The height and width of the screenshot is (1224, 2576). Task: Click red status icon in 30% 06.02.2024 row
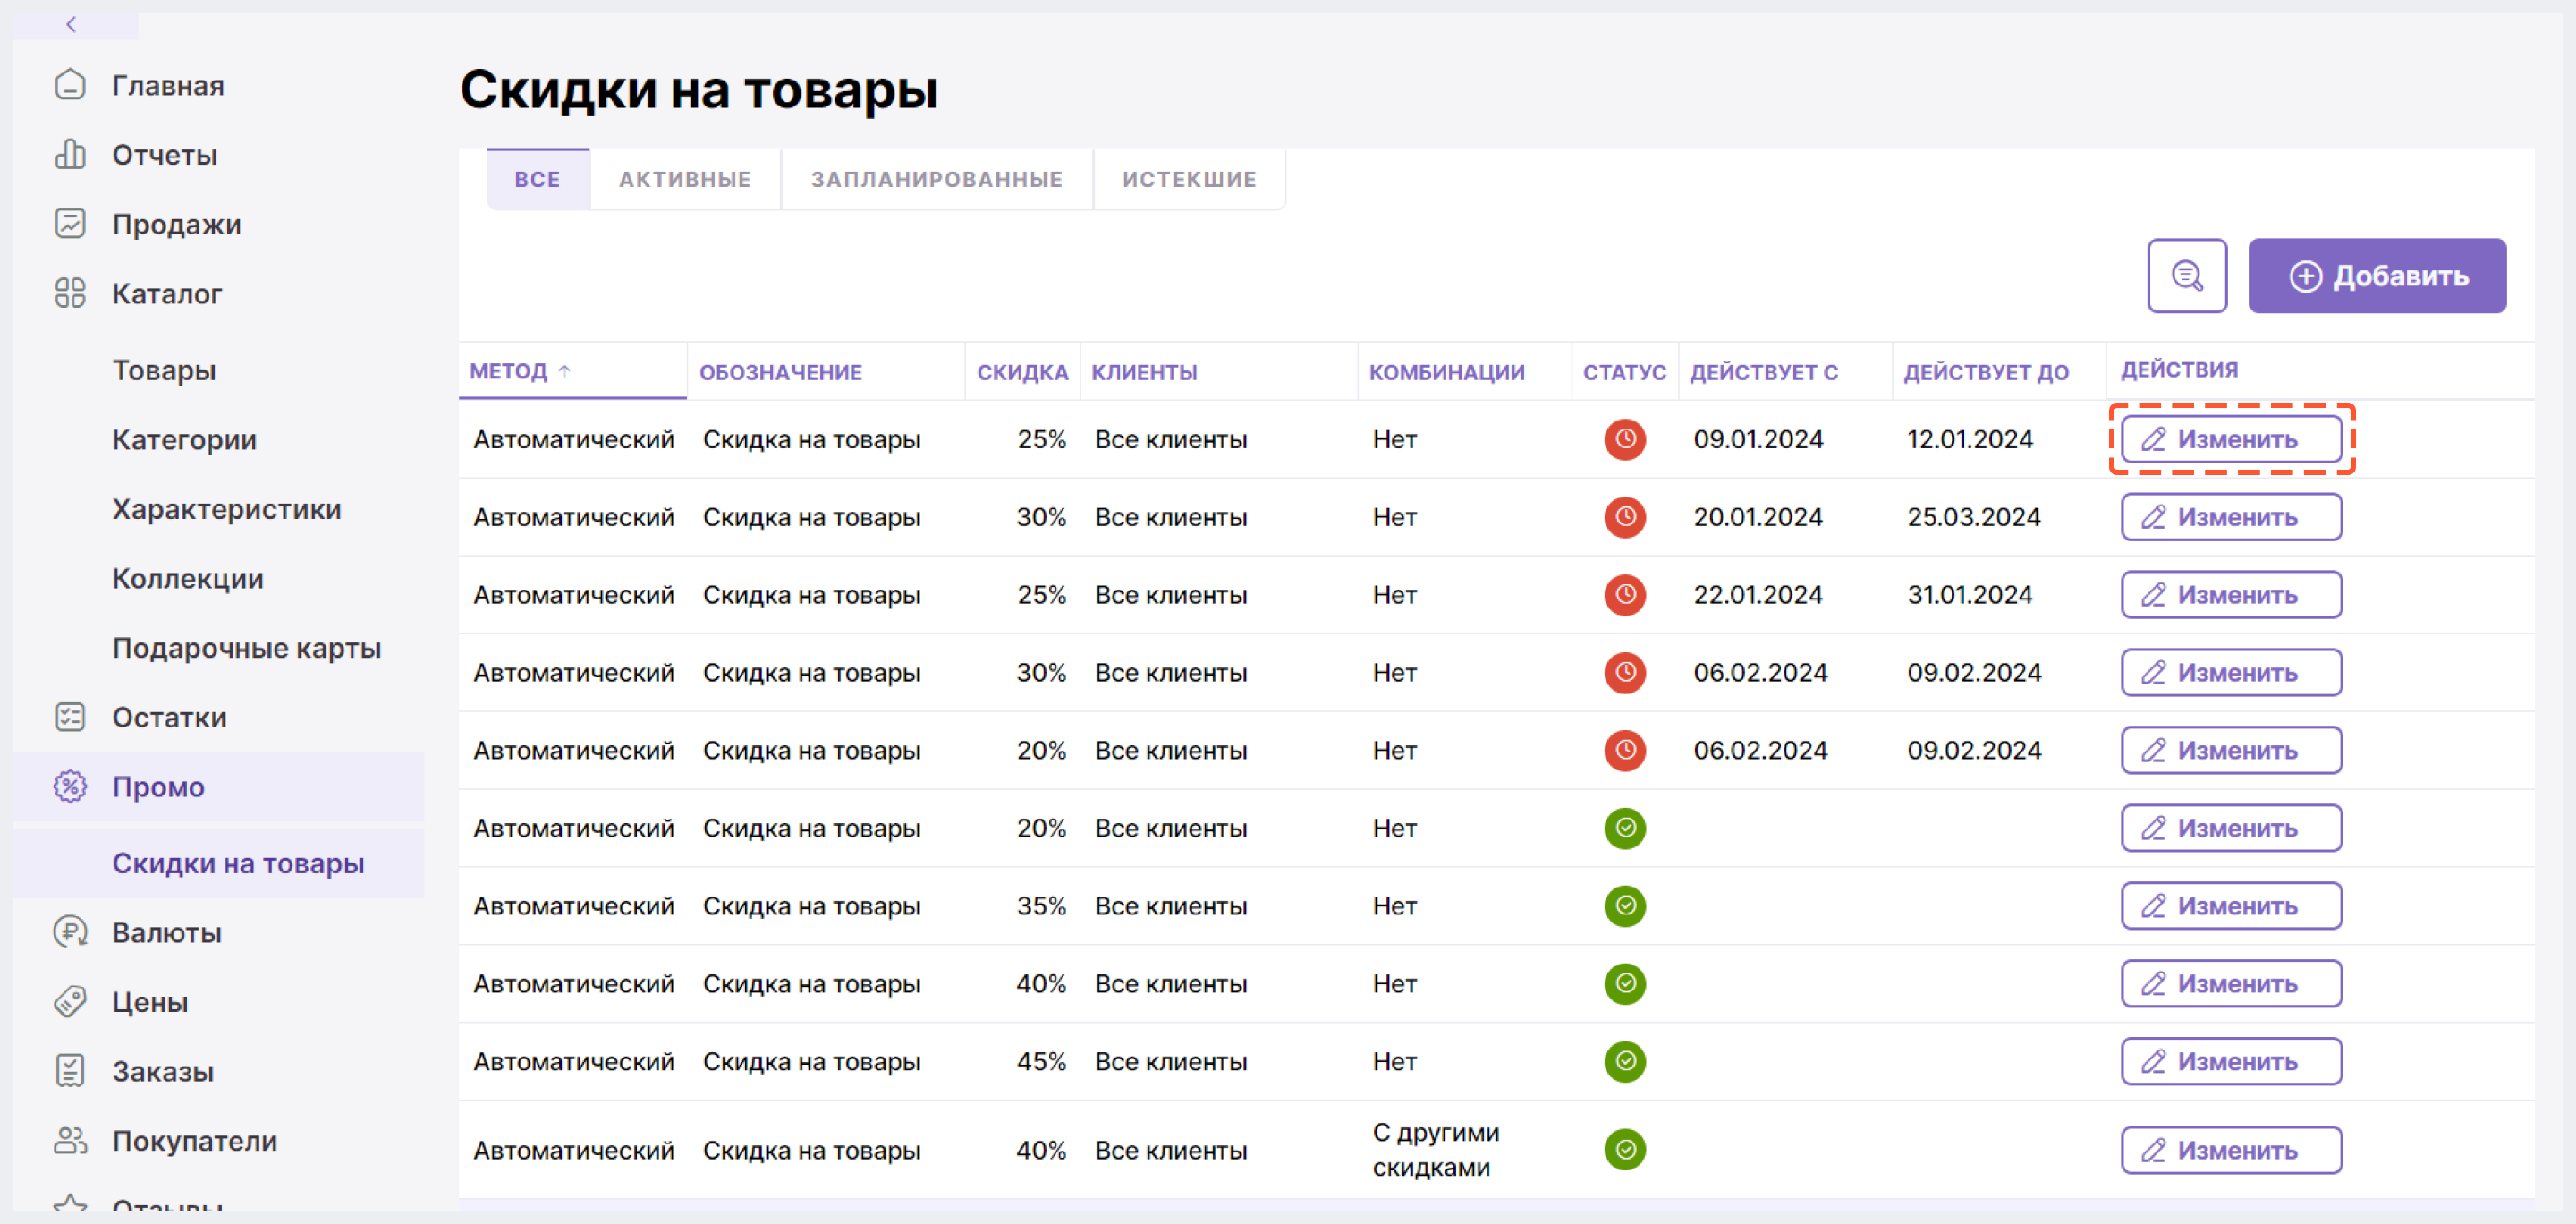(x=1624, y=673)
